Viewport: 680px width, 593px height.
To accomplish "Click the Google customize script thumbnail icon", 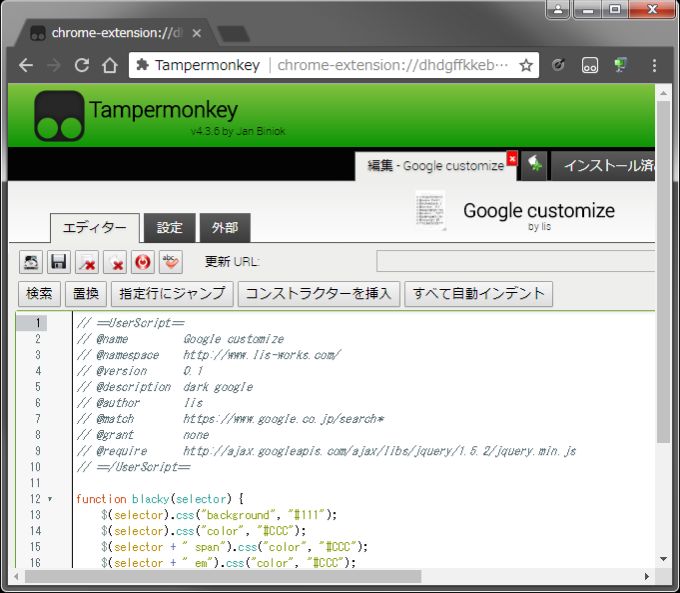I will [430, 210].
